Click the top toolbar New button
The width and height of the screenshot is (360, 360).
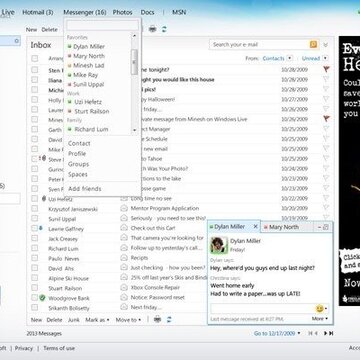(x=31, y=30)
